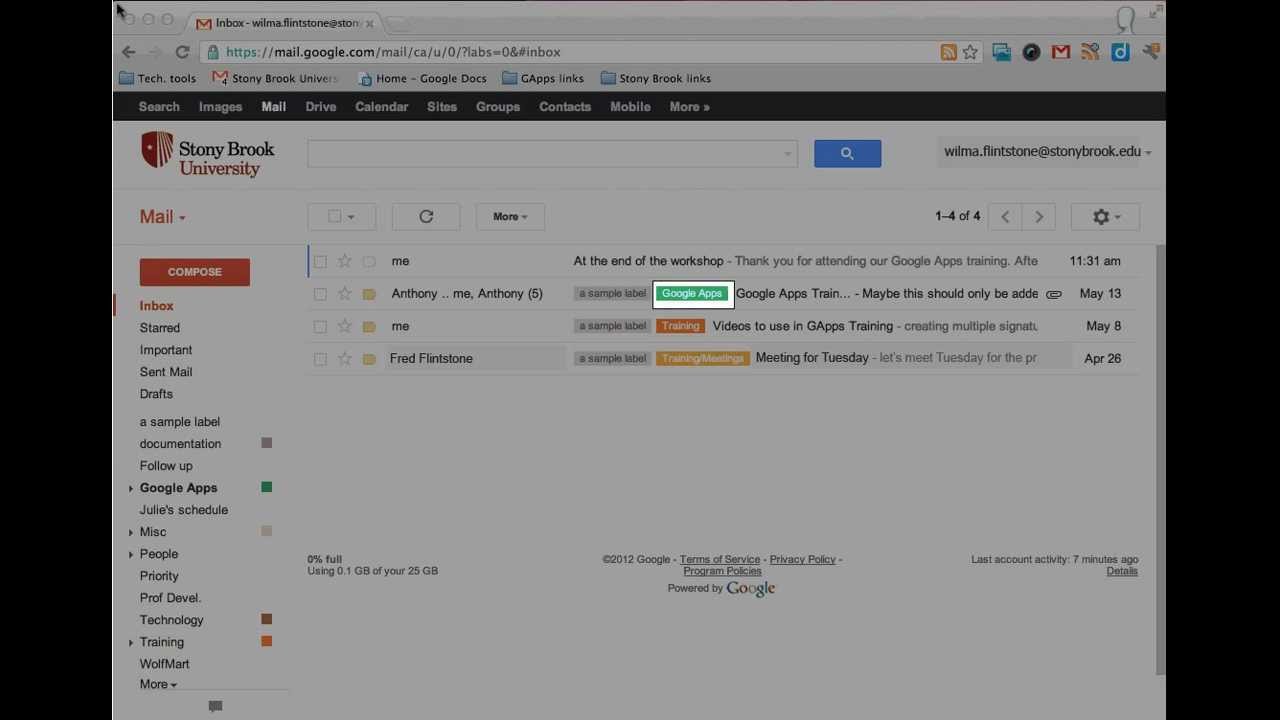
Task: Click the red COMPOSE button
Action: (x=195, y=272)
